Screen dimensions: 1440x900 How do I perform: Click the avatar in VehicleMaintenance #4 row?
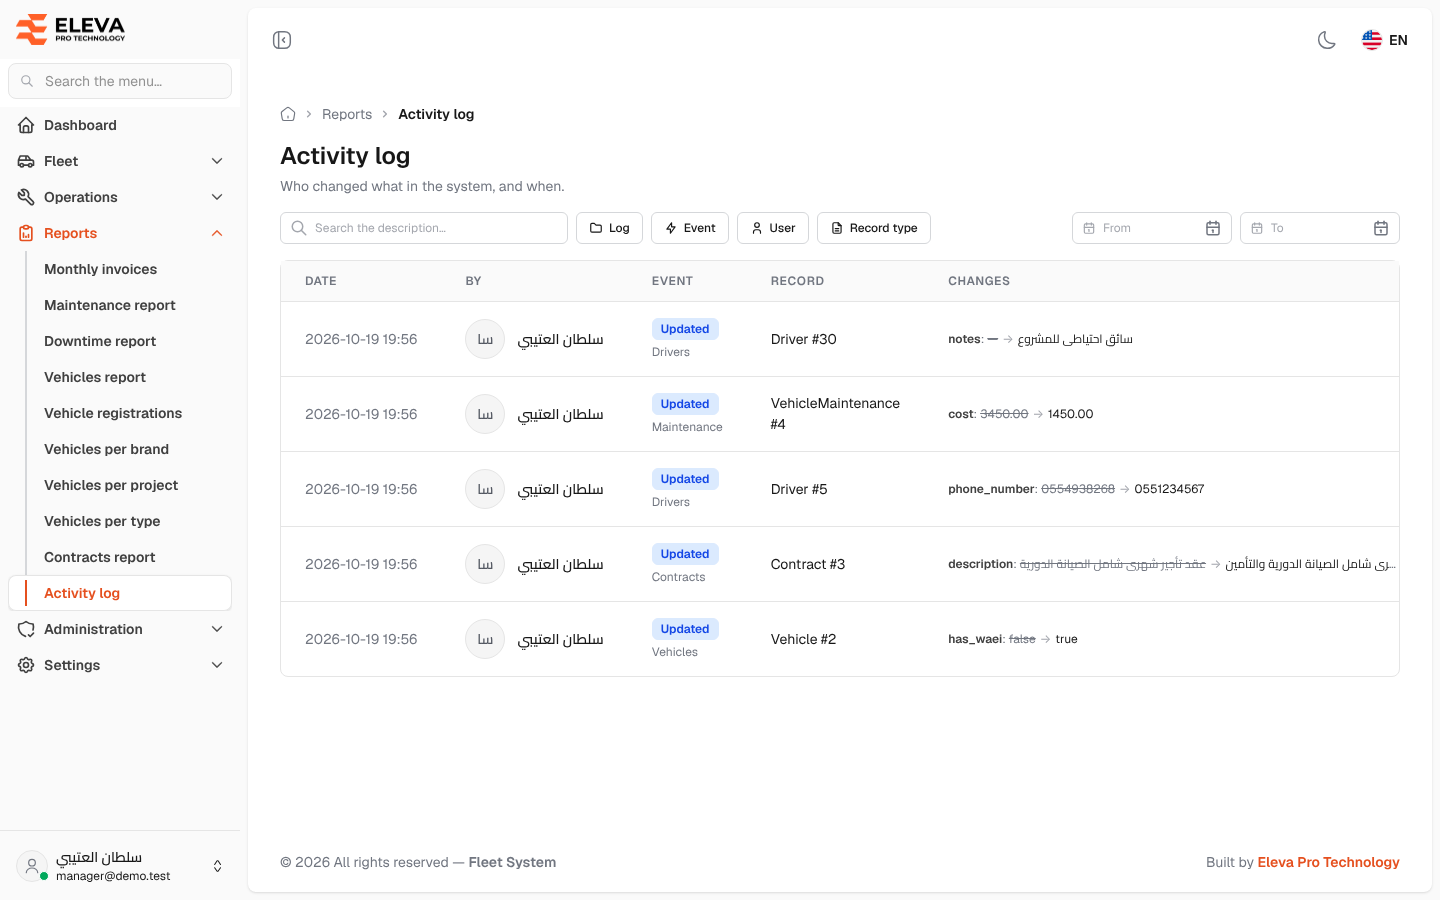tap(485, 414)
